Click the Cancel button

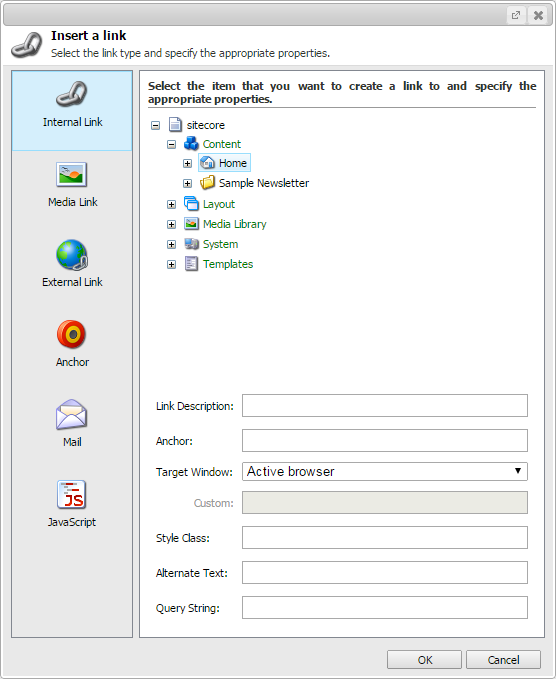point(503,660)
